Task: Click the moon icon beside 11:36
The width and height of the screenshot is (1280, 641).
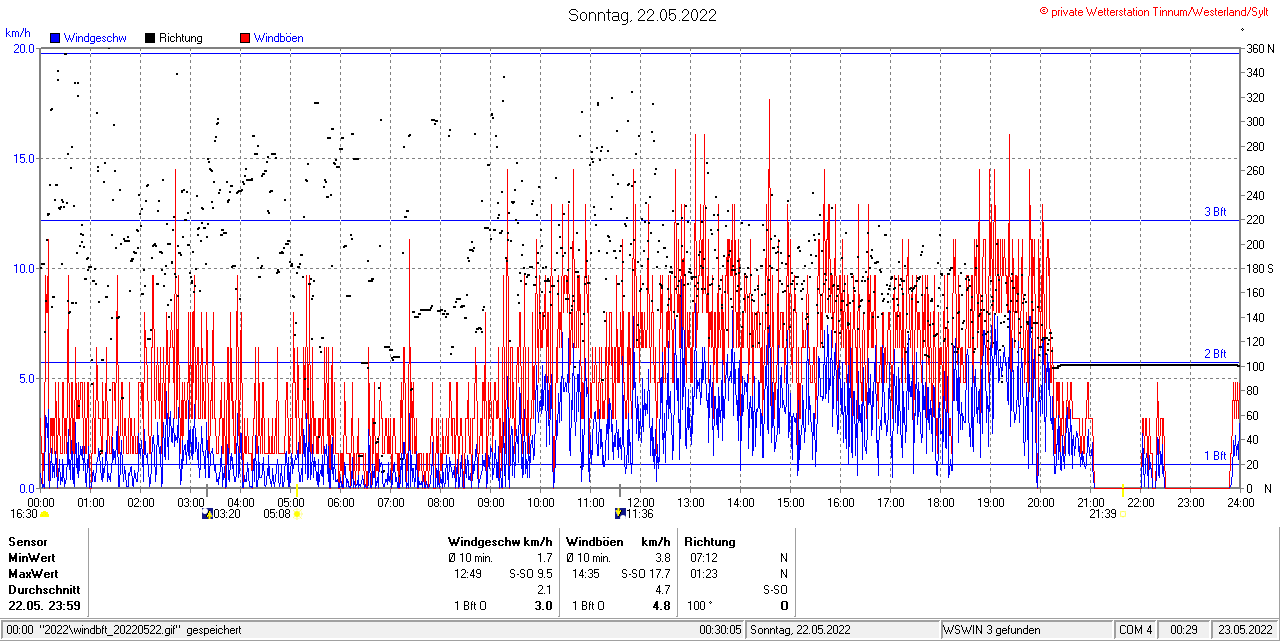Action: click(620, 514)
